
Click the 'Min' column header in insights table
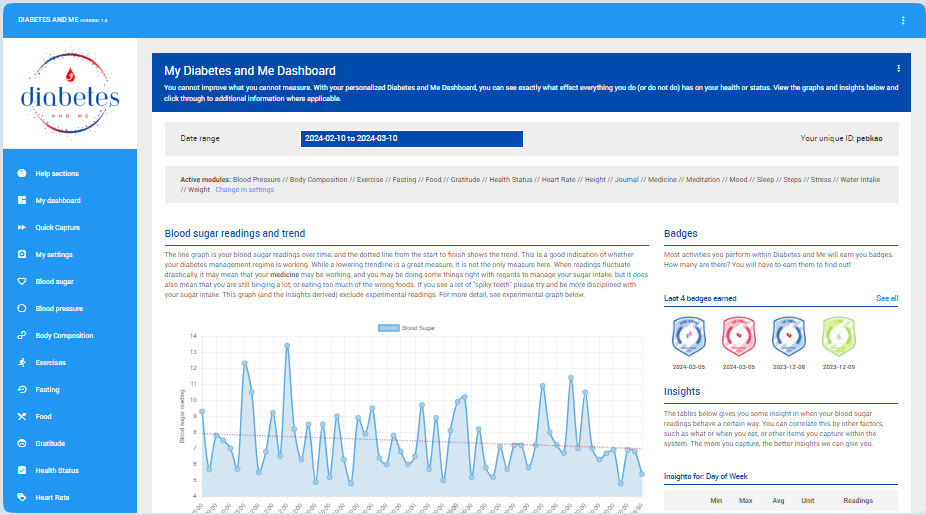(716, 500)
